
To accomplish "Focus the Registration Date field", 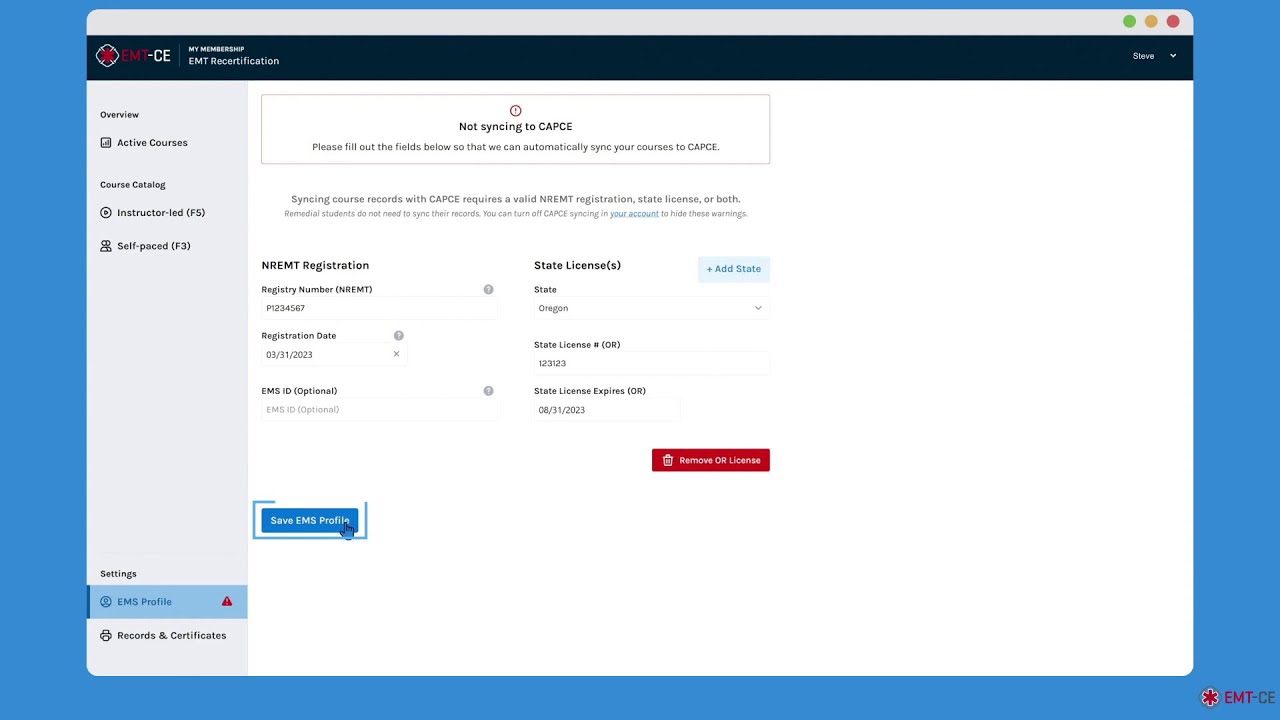I will pyautogui.click(x=333, y=355).
